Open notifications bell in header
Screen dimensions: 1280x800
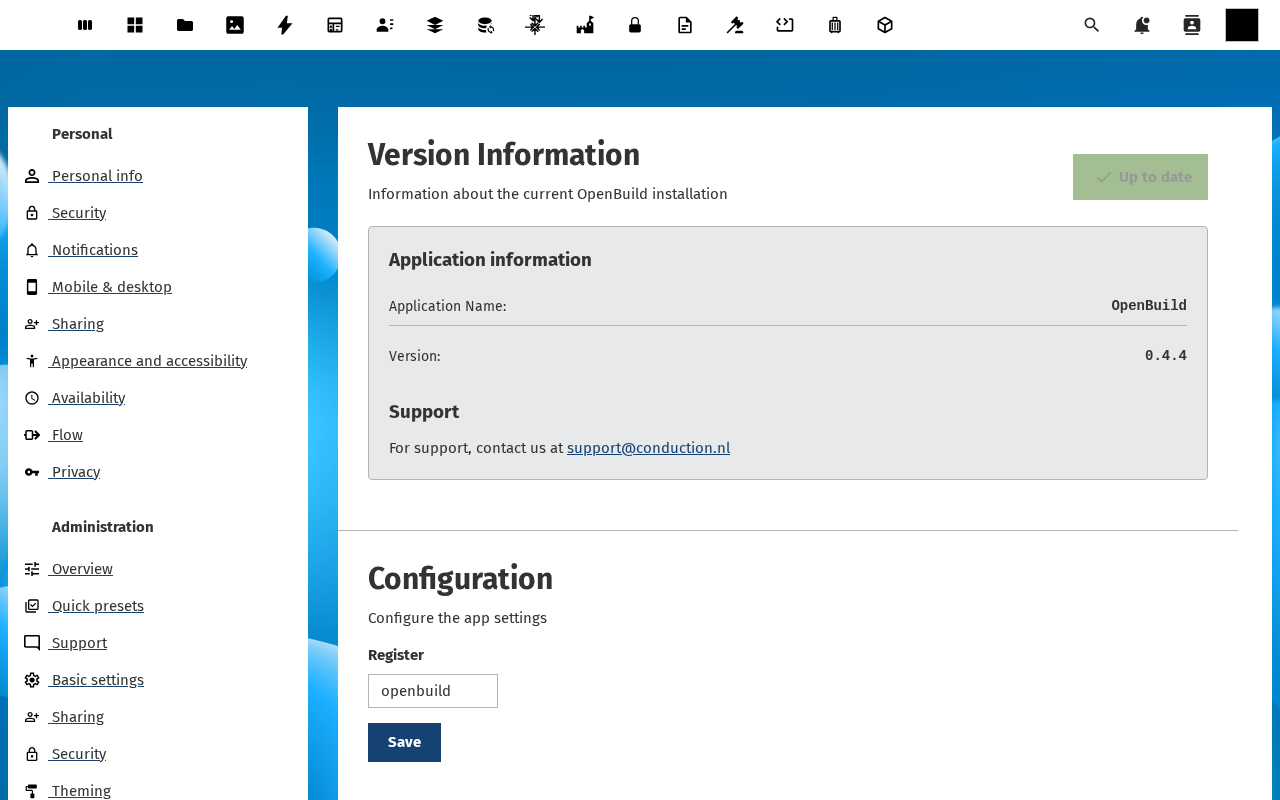click(1142, 25)
